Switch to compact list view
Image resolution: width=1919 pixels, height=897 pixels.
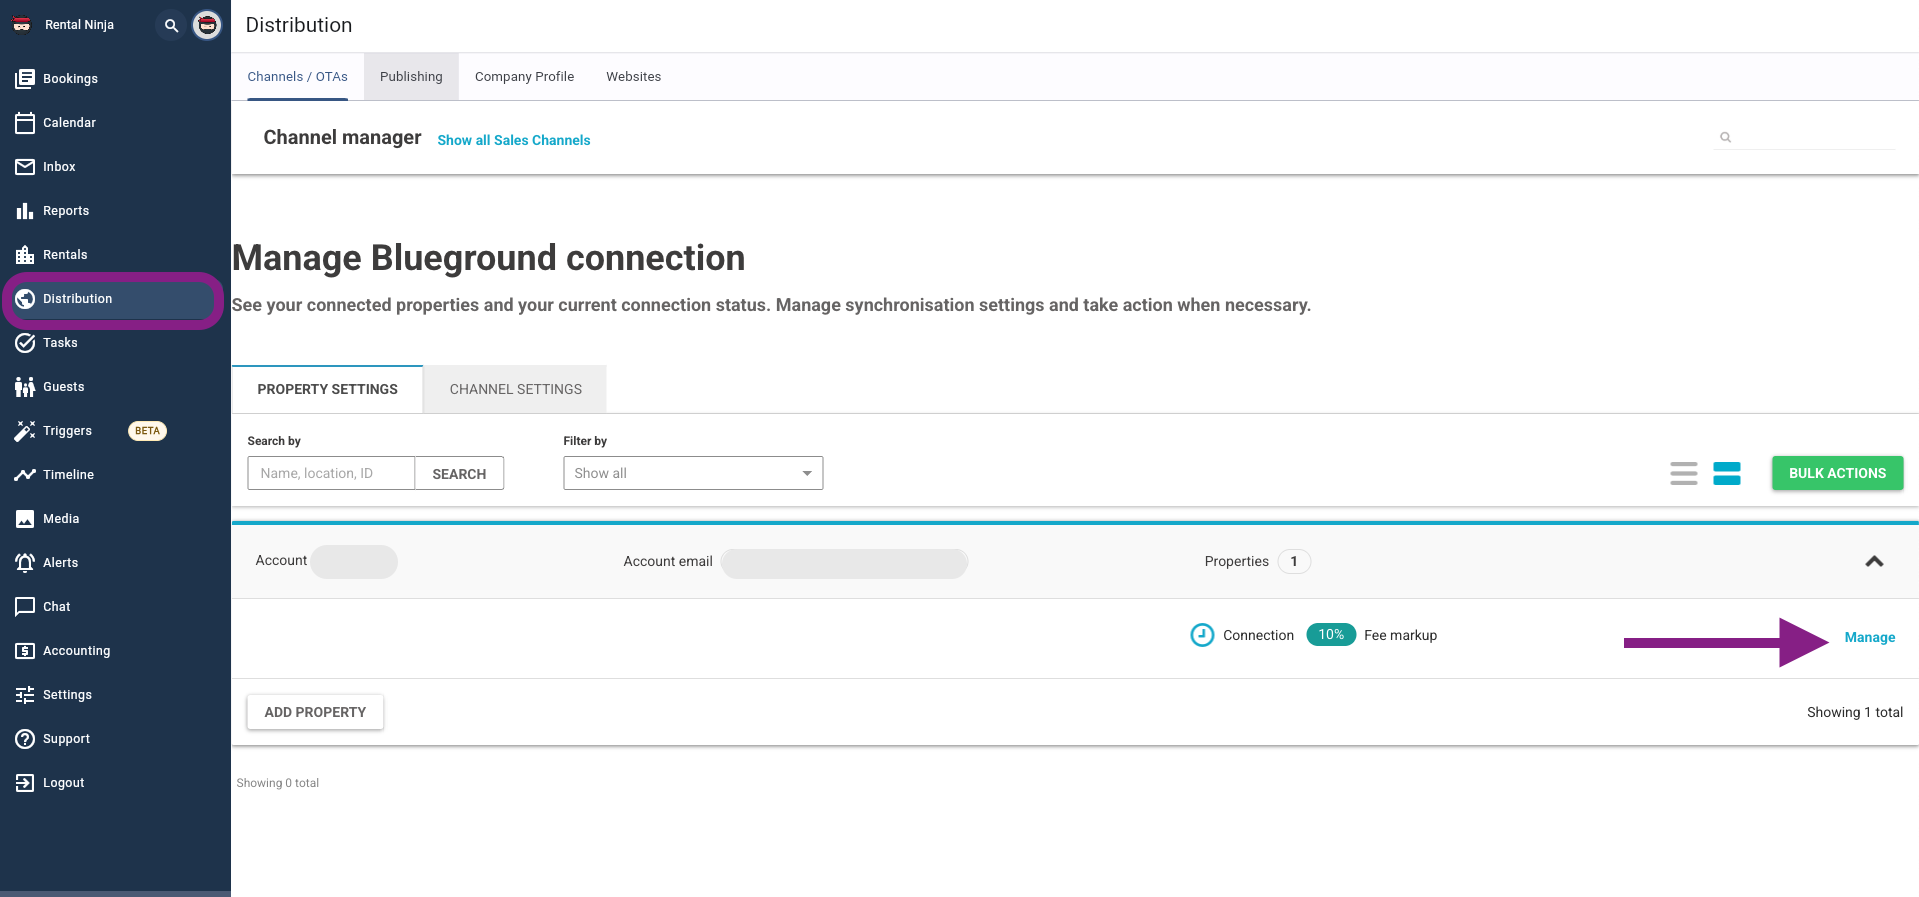1683,473
